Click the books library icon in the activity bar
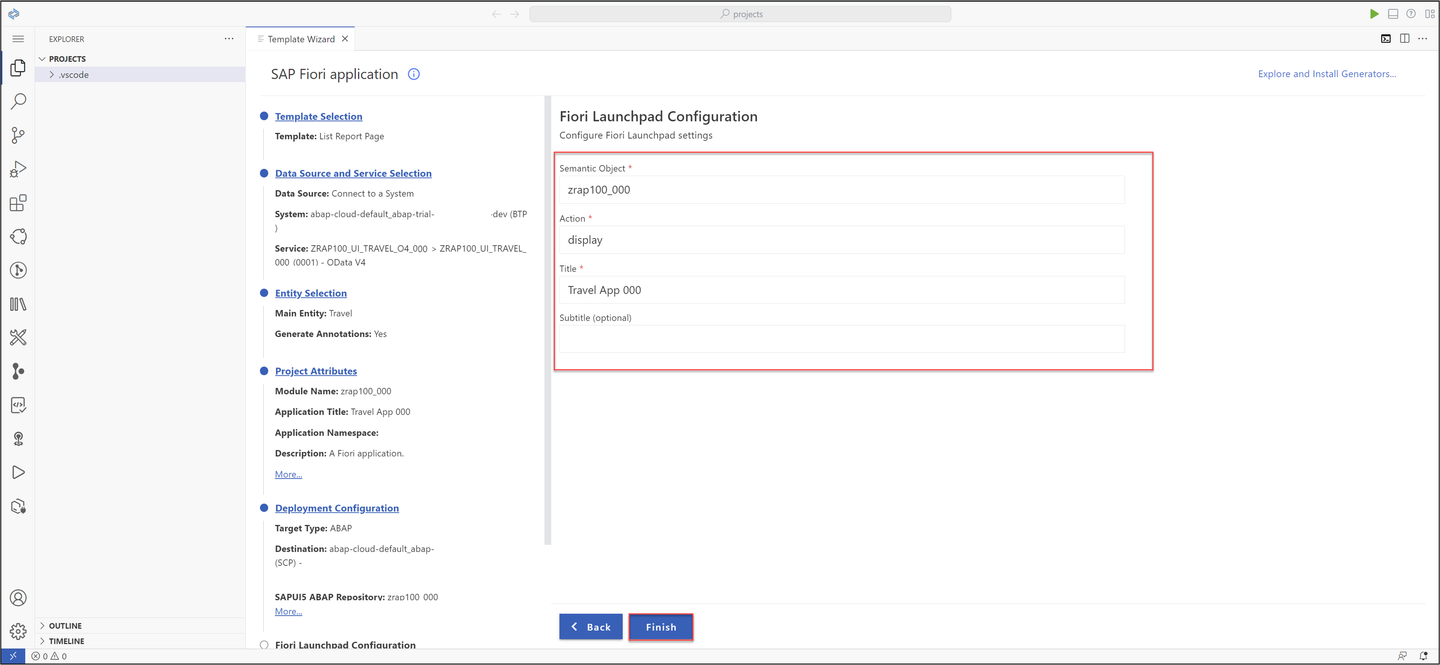 coord(18,304)
